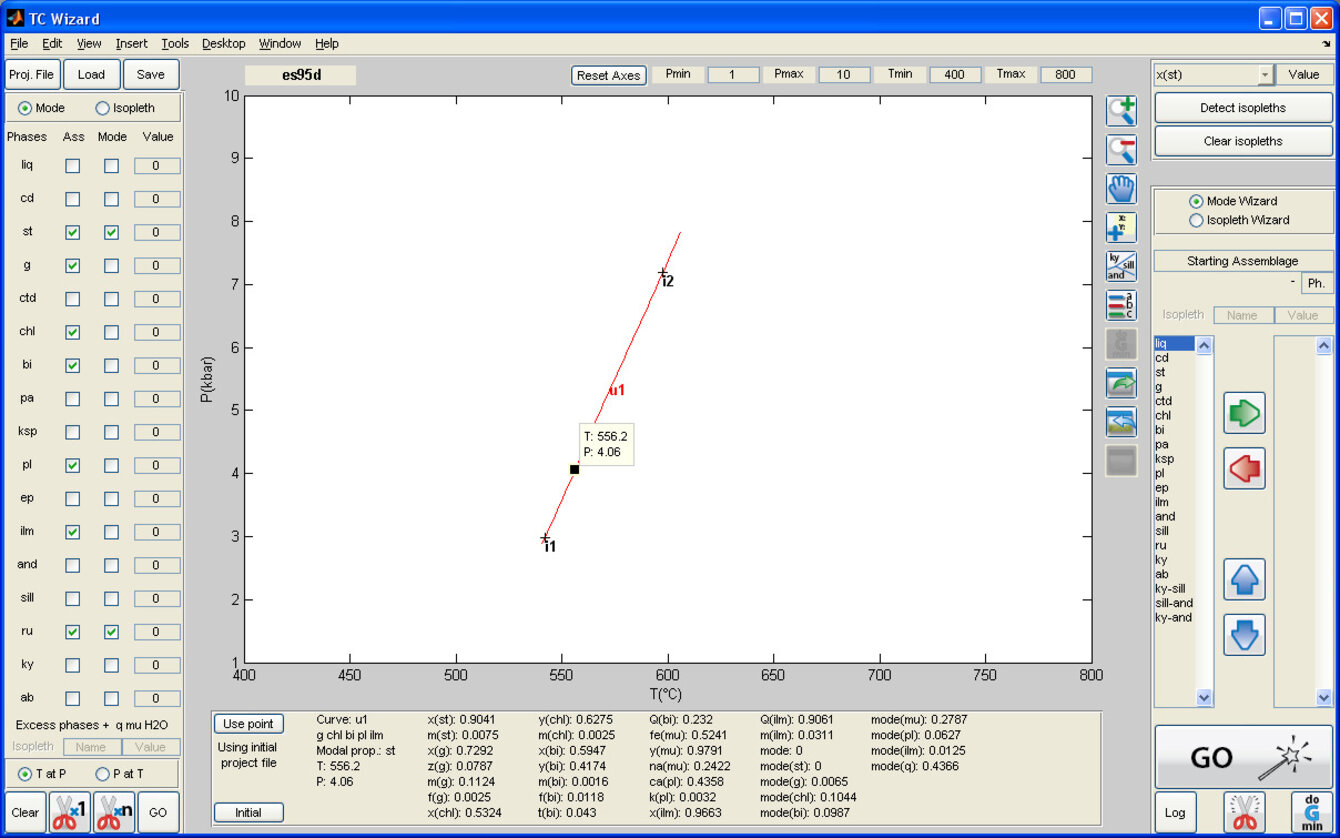Click the zoom out magnifier icon
This screenshot has width=1340, height=838.
click(x=1121, y=150)
